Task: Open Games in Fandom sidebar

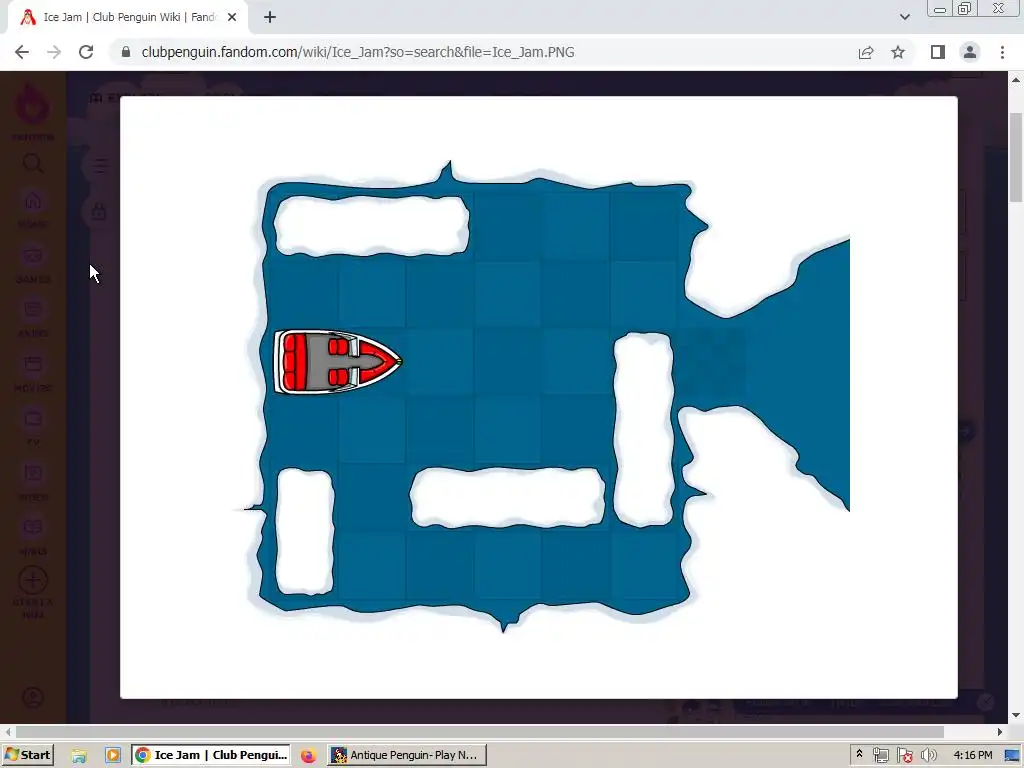Action: 33,264
